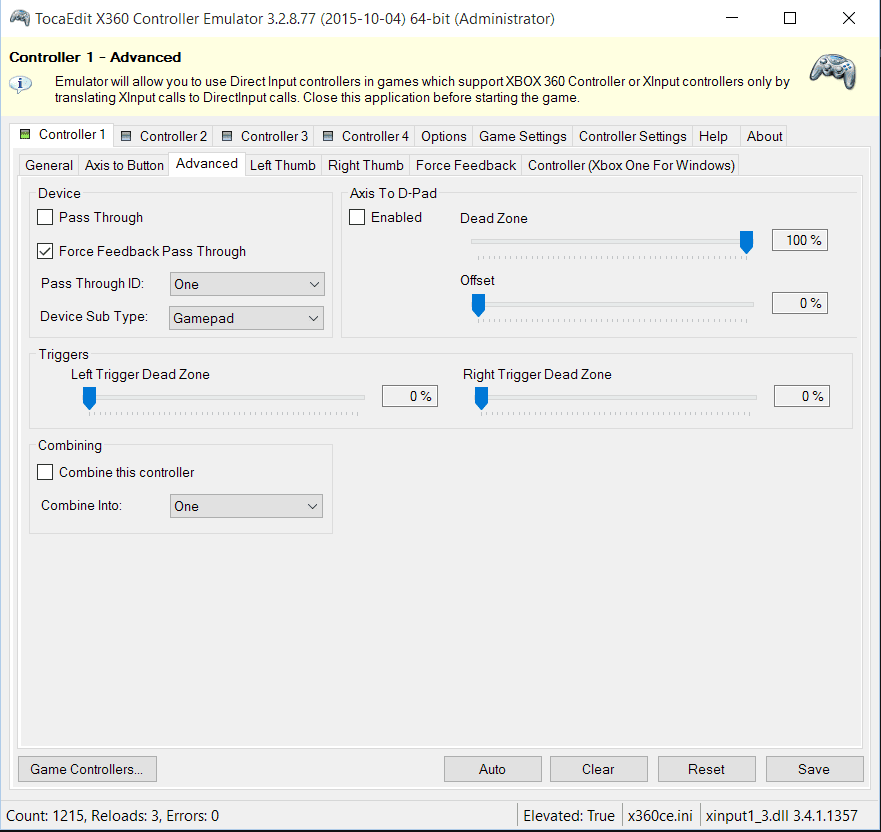Open the Left Thumb sub-tab
Viewport: 881px width, 832px height.
[283, 165]
